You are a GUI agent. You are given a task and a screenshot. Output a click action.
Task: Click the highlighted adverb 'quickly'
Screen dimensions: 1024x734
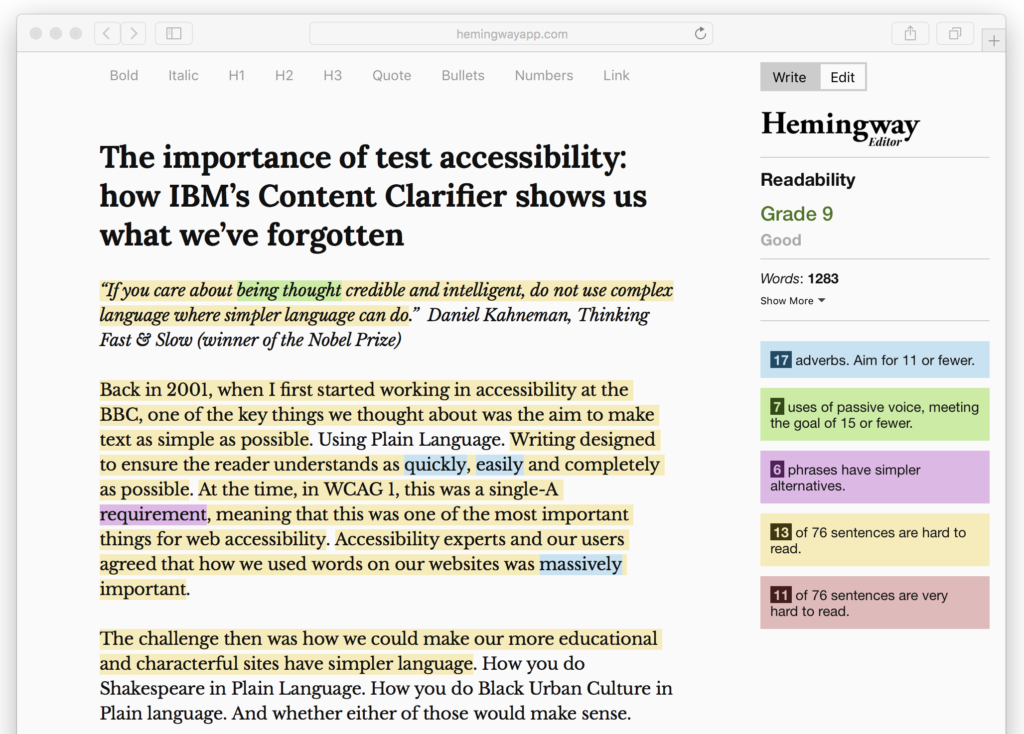point(436,464)
